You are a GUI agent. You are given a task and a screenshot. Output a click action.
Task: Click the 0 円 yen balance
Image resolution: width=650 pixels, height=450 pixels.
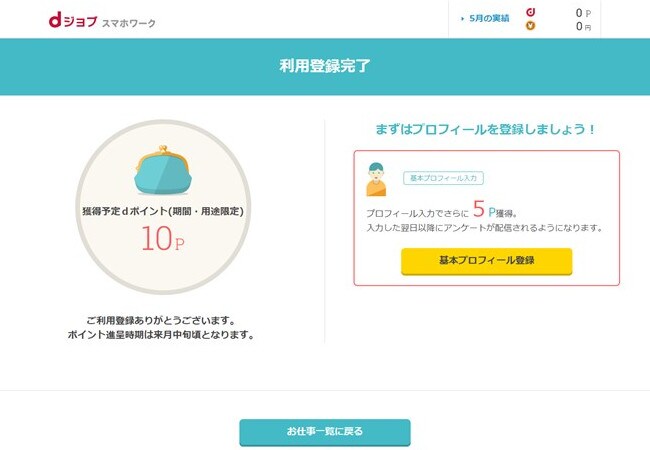pyautogui.click(x=583, y=27)
